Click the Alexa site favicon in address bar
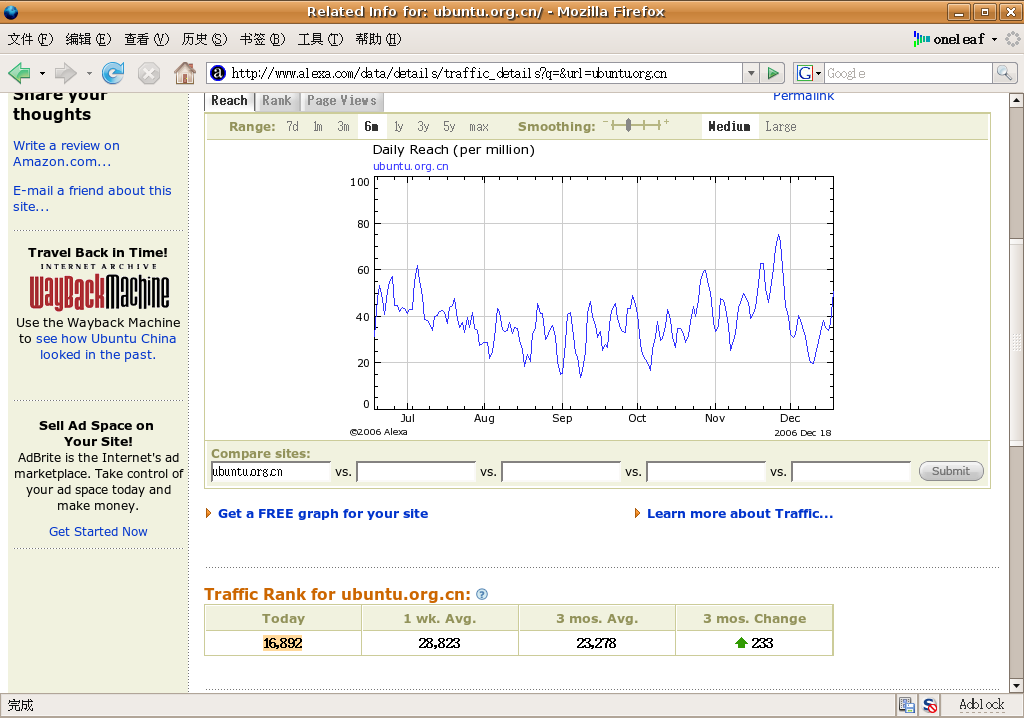This screenshot has height=718, width=1024. [x=218, y=73]
